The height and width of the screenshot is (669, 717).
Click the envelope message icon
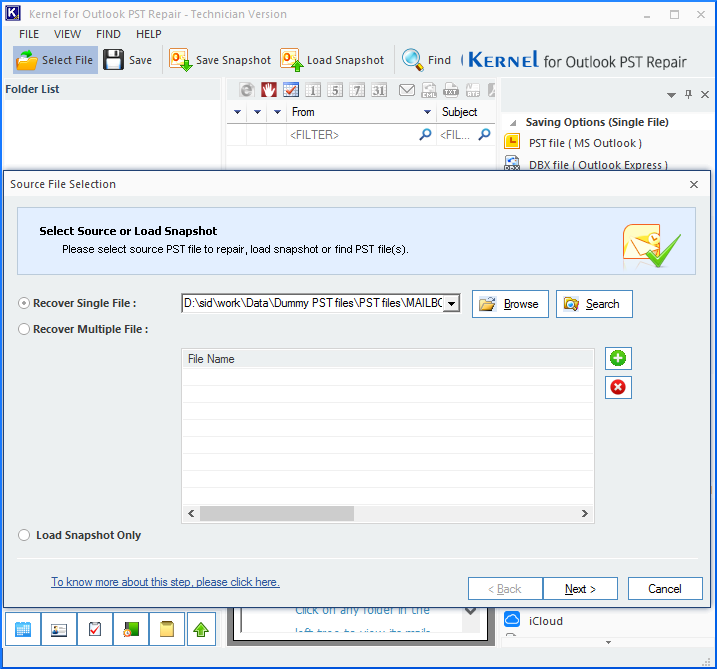pos(407,90)
